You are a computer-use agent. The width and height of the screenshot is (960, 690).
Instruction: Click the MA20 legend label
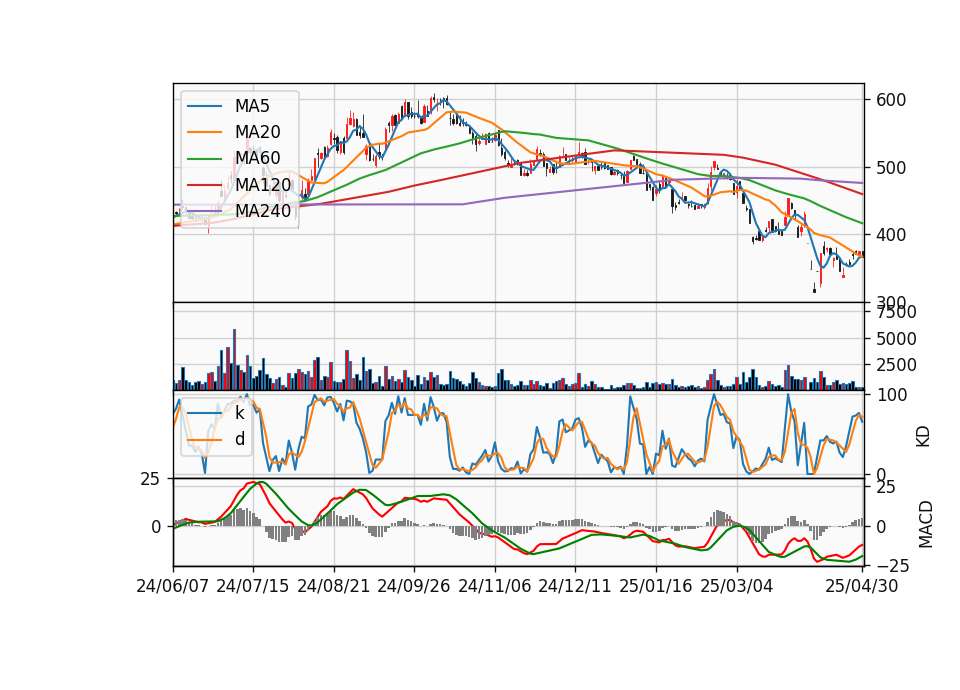click(257, 132)
